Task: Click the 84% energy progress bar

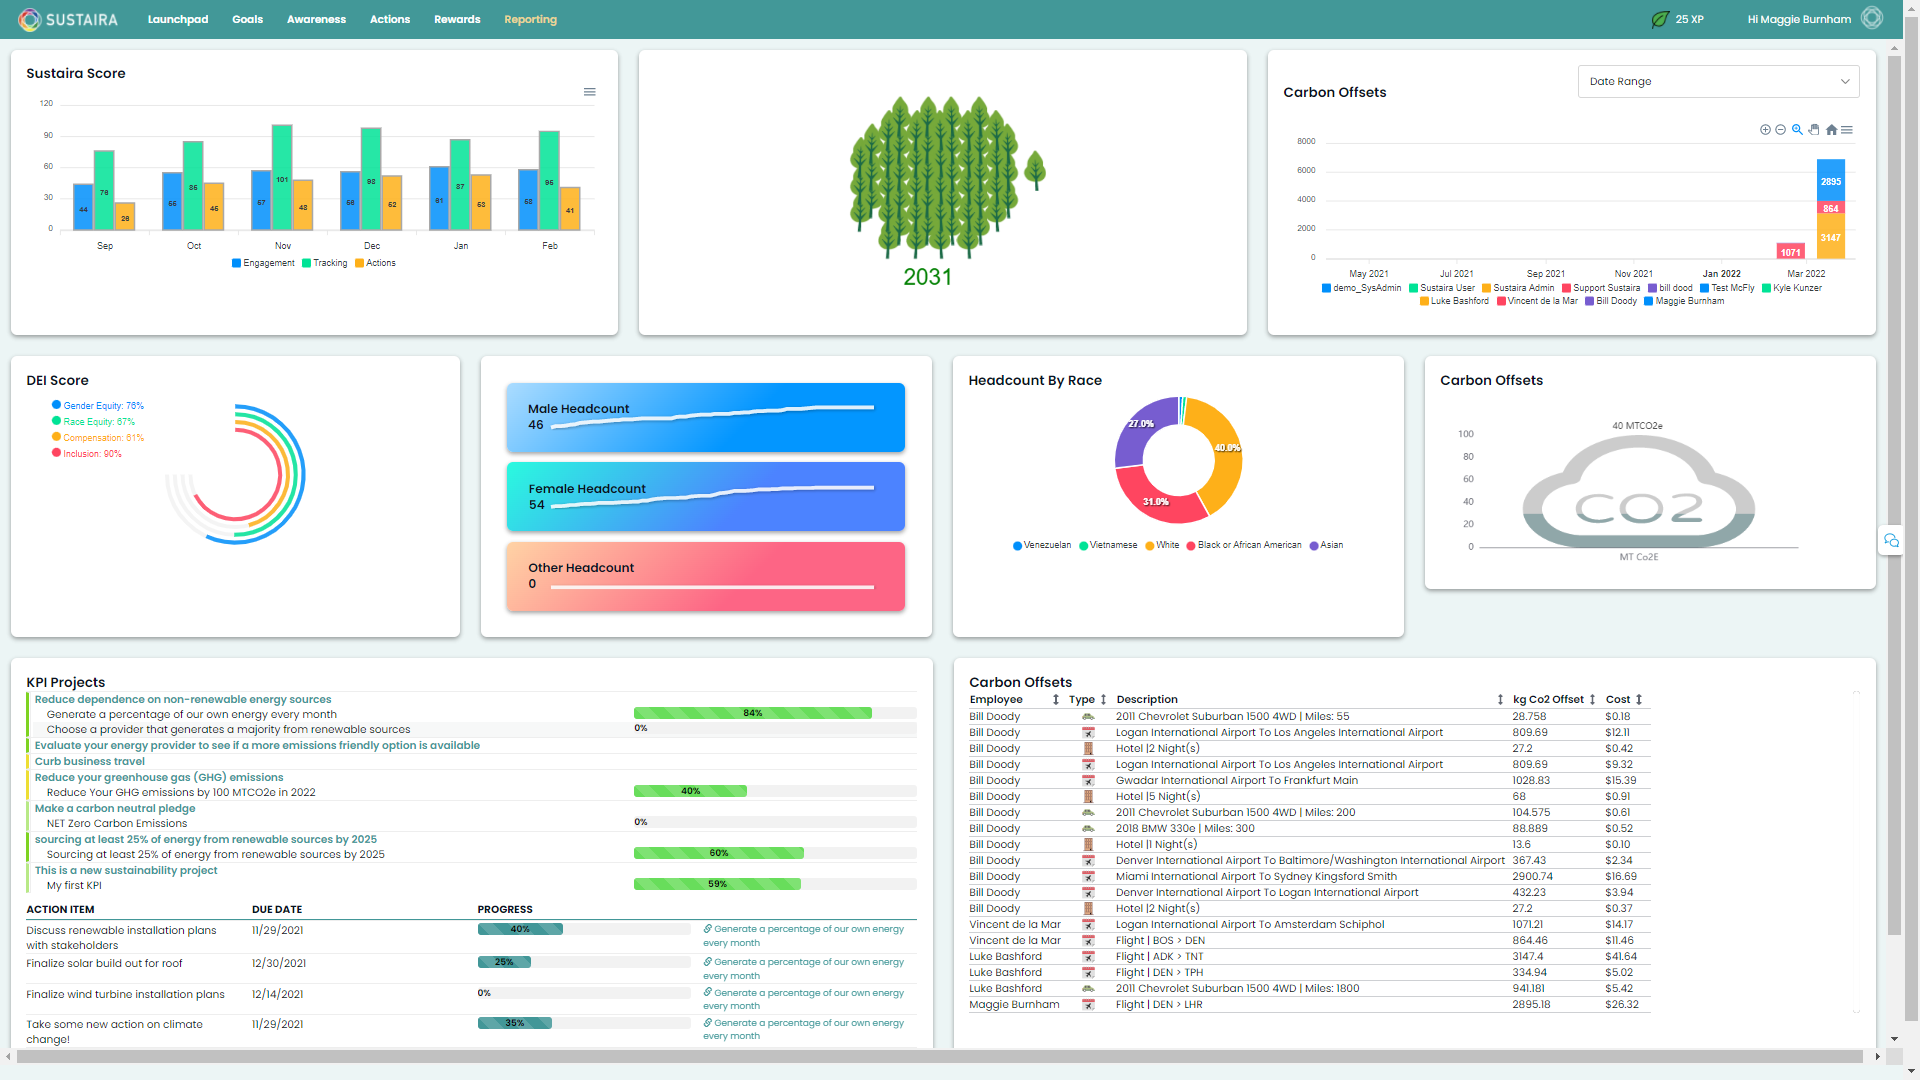Action: [752, 714]
